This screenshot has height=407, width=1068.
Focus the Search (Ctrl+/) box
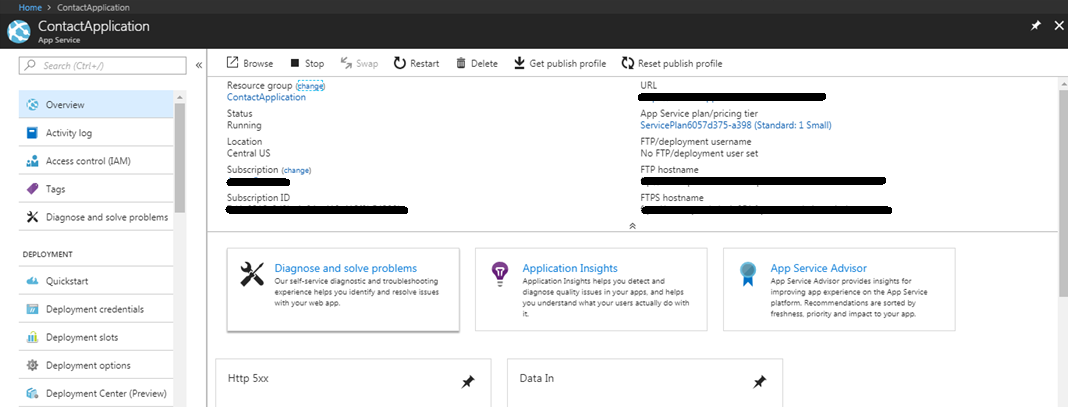pos(103,65)
